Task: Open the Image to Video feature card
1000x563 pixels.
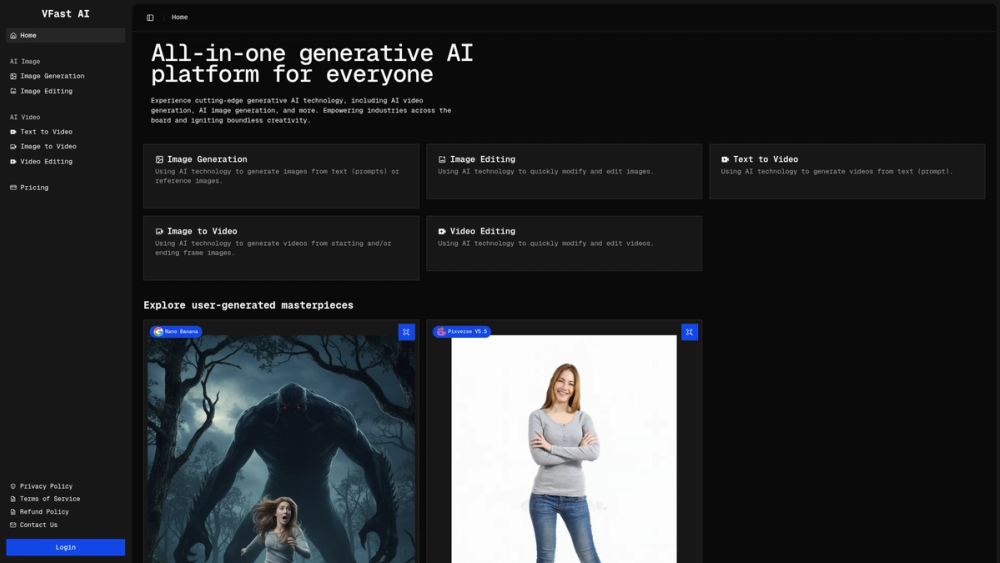Action: [281, 248]
